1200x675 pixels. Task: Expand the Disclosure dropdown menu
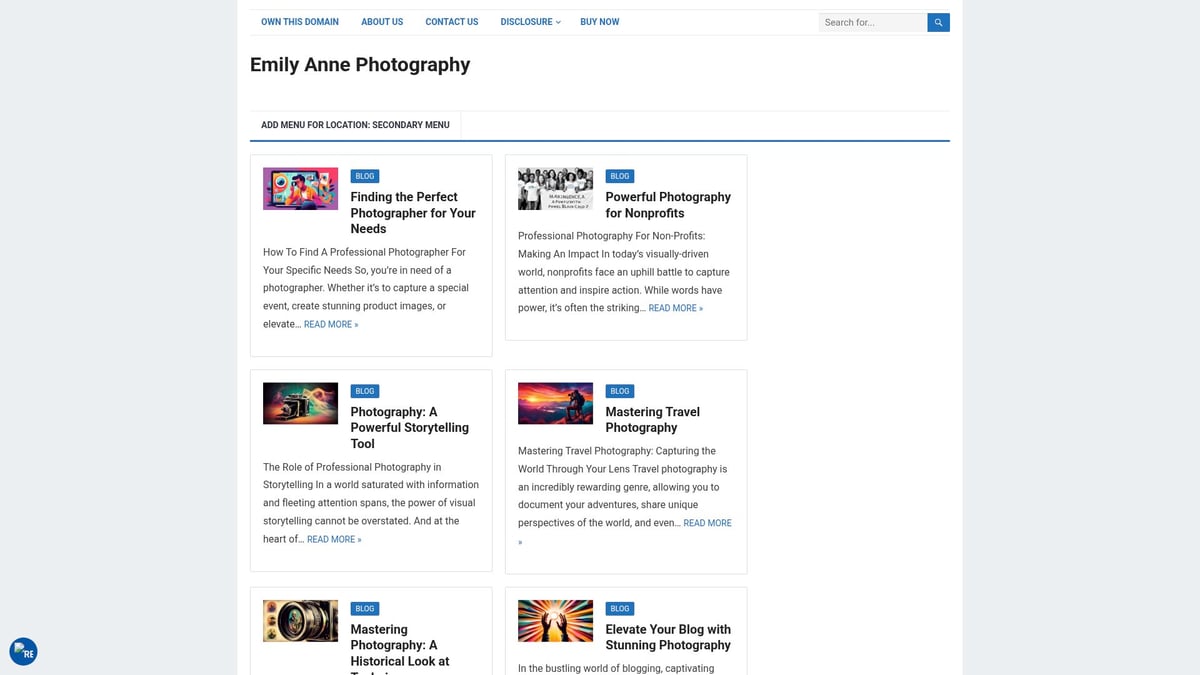530,22
